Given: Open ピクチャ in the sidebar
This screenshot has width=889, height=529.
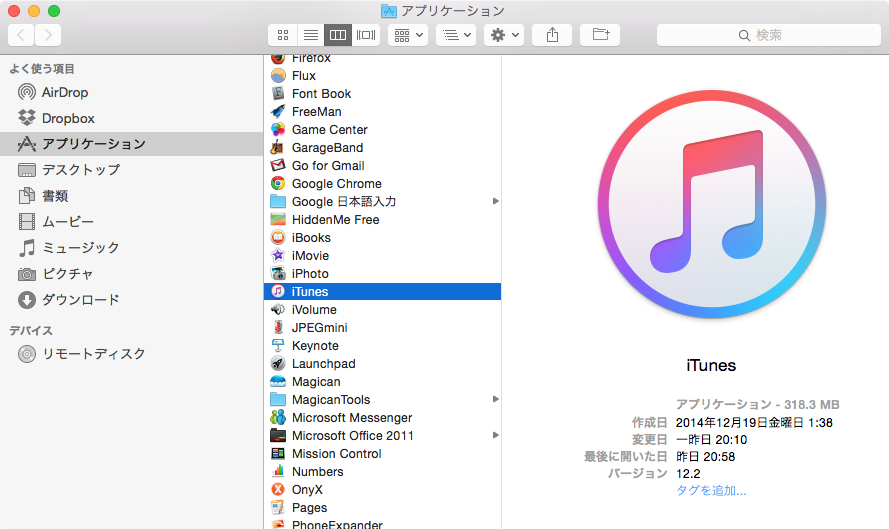Looking at the screenshot, I should pos(132,274).
